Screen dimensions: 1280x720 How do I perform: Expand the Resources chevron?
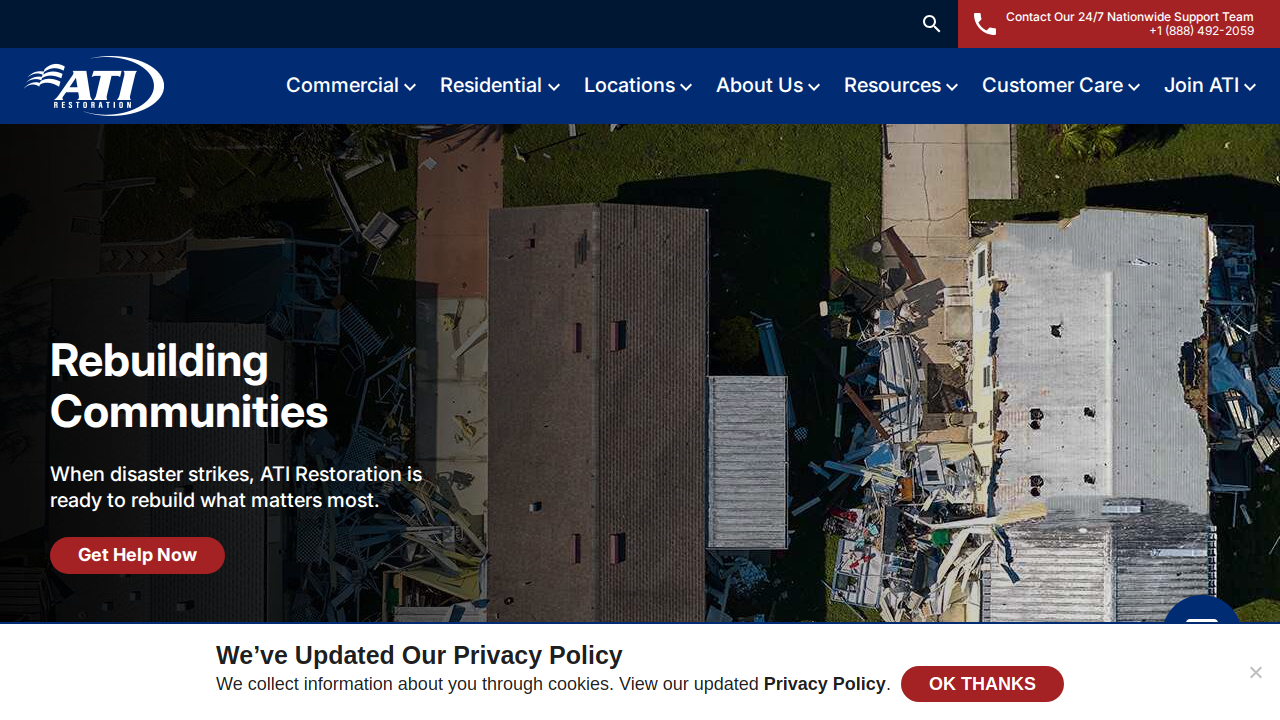click(952, 87)
